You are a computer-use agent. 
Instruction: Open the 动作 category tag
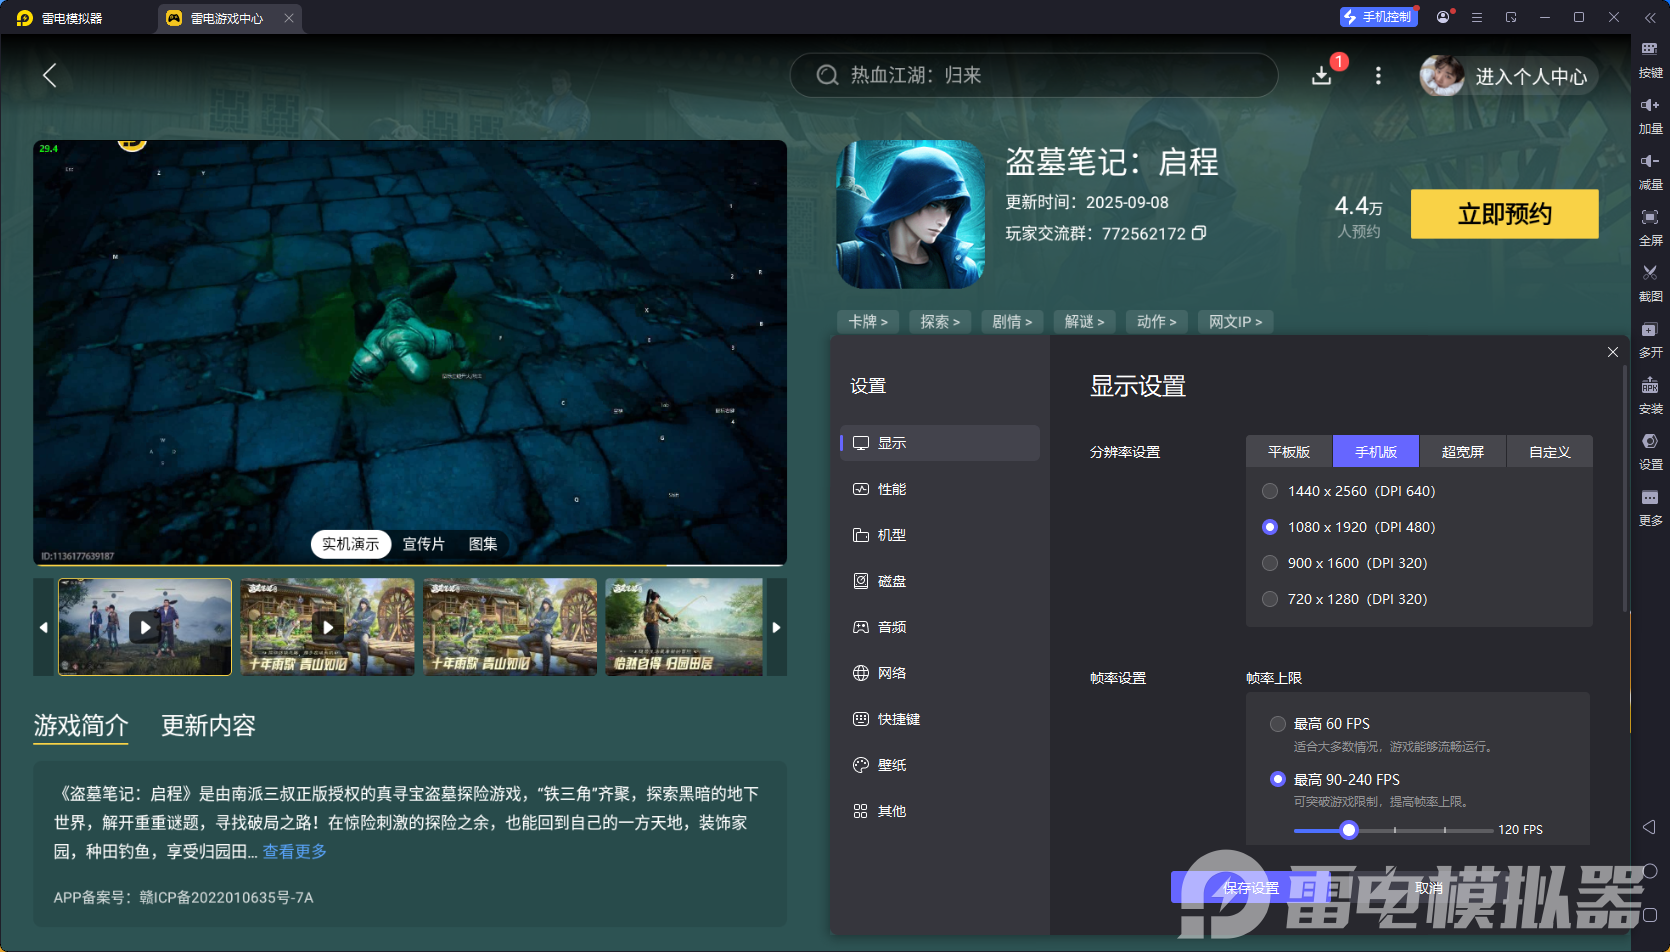(1156, 321)
